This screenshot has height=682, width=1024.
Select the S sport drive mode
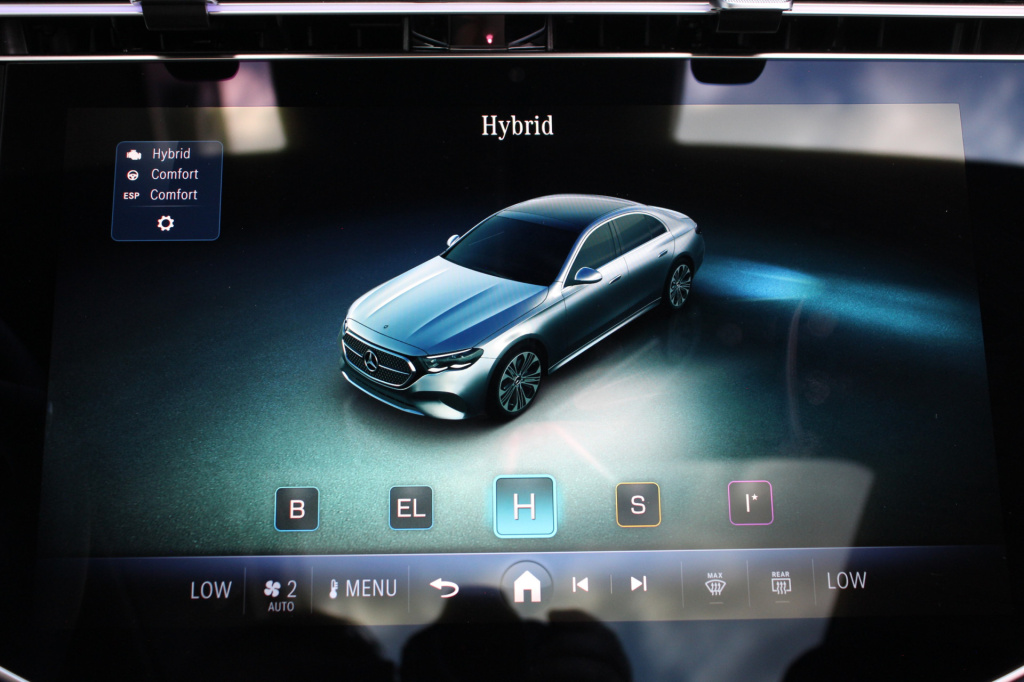[x=638, y=504]
